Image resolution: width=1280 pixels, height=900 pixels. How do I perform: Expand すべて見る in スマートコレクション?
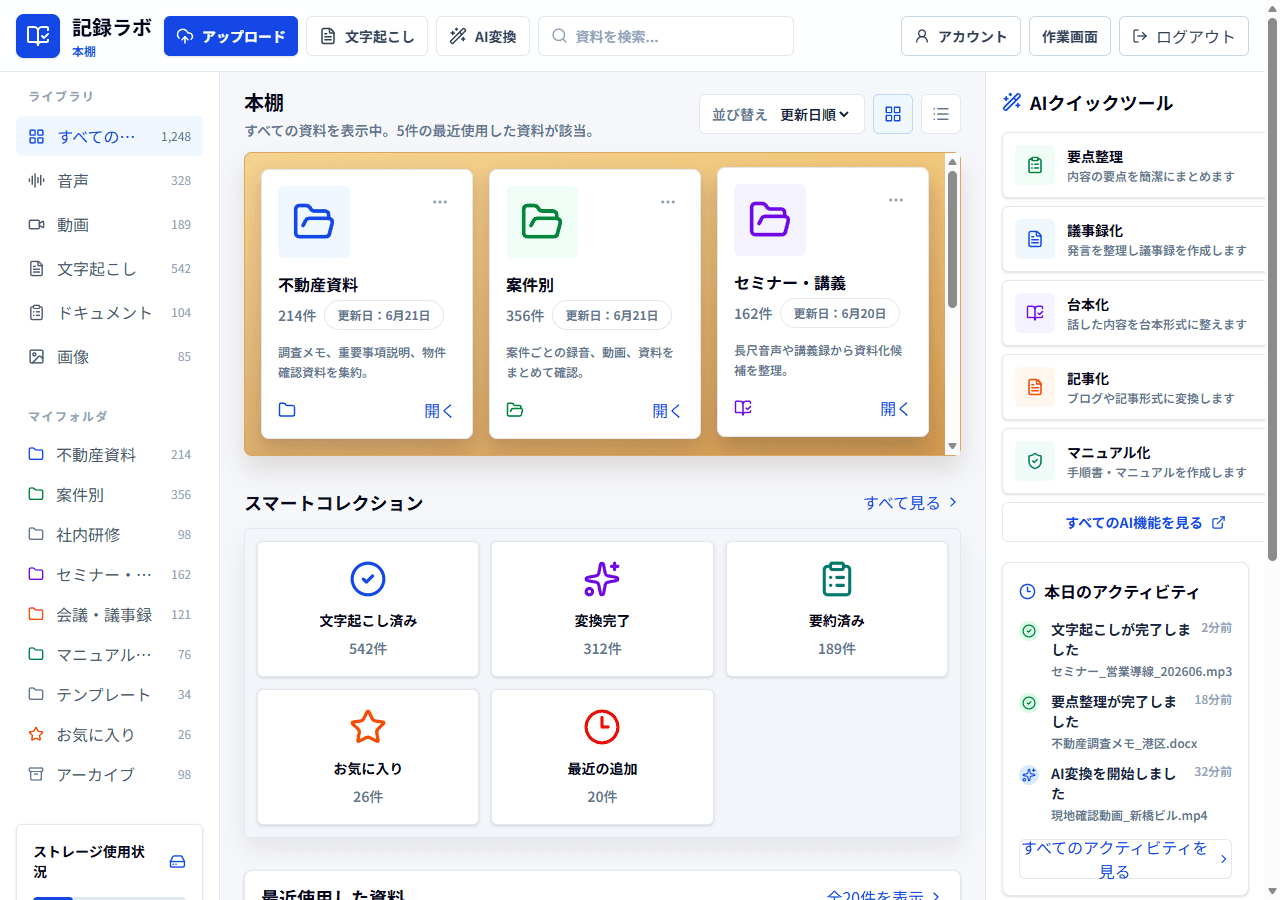[911, 503]
